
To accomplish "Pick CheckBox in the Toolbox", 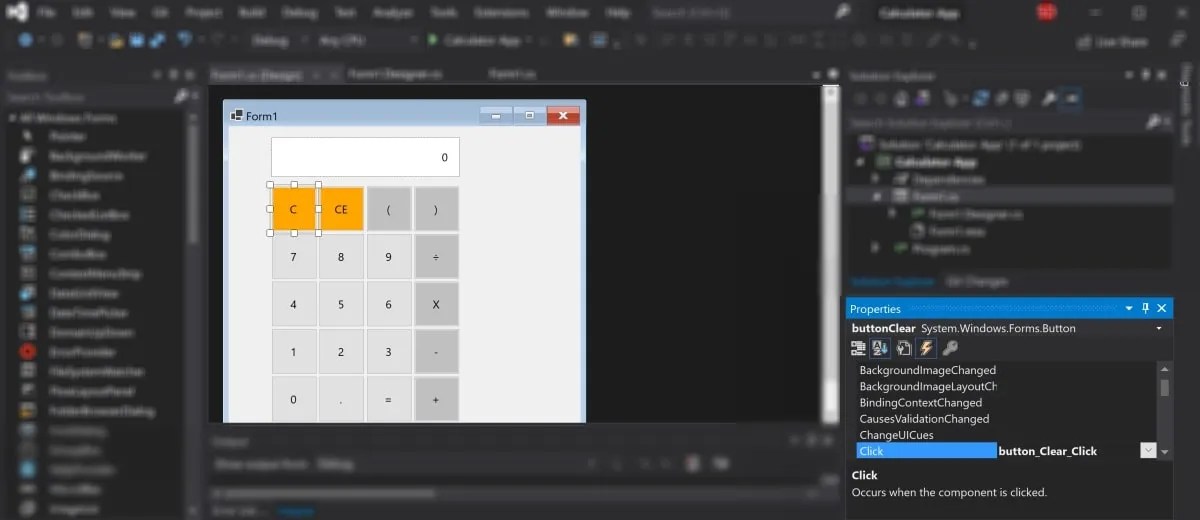I will [x=77, y=195].
